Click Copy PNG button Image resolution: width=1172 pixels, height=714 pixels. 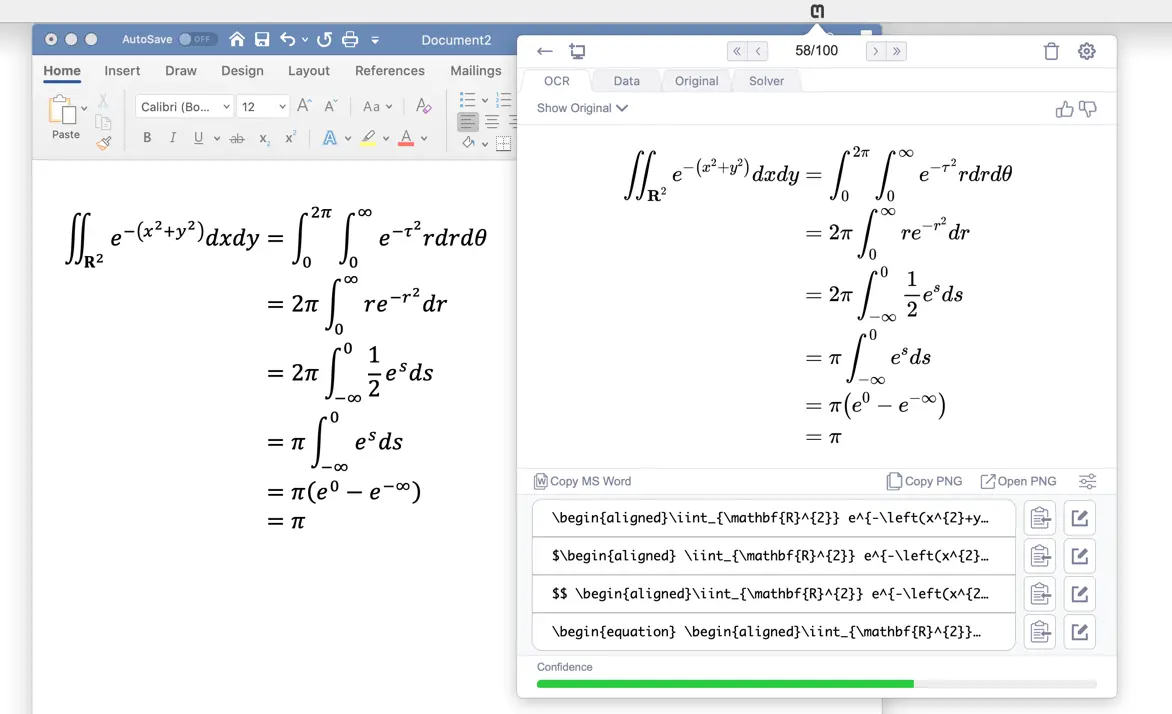pyautogui.click(x=925, y=481)
